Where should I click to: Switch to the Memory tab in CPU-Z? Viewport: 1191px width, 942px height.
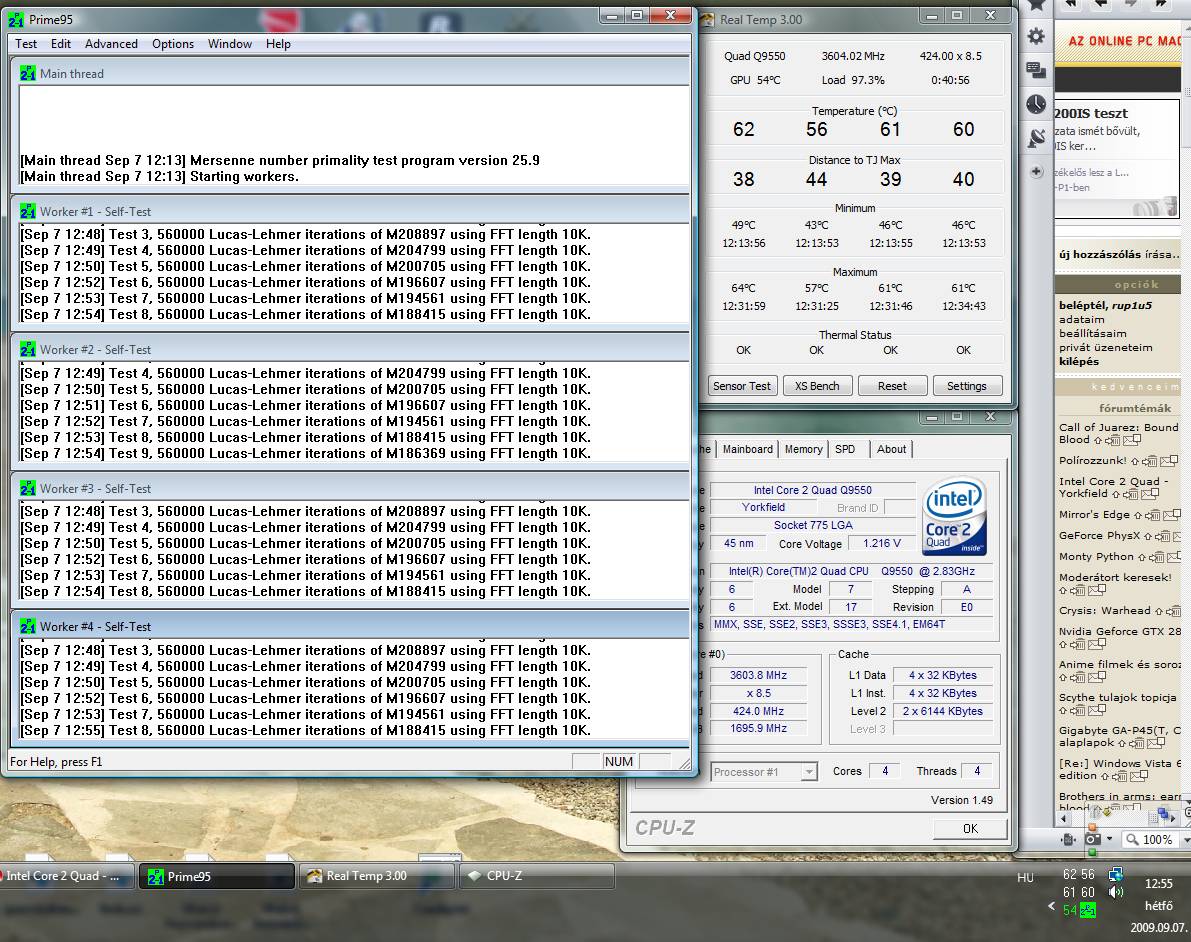coord(804,449)
